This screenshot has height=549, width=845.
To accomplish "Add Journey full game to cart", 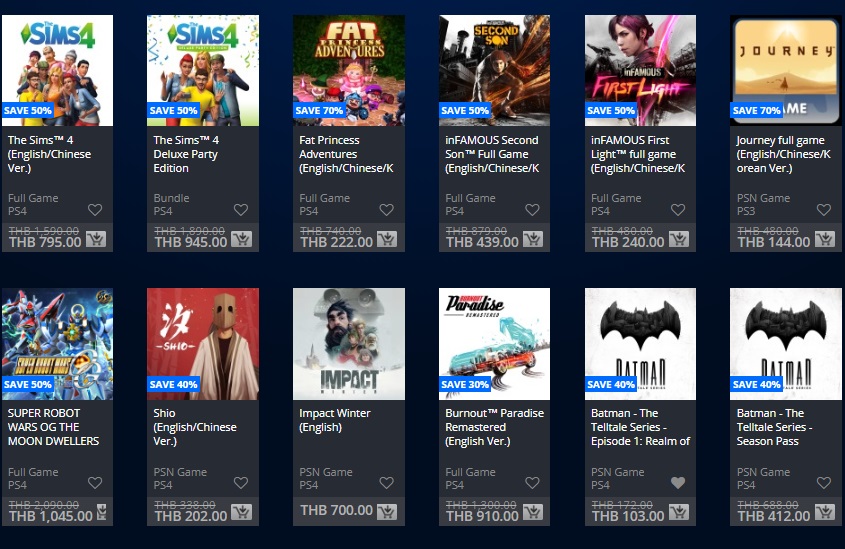I will pyautogui.click(x=825, y=239).
